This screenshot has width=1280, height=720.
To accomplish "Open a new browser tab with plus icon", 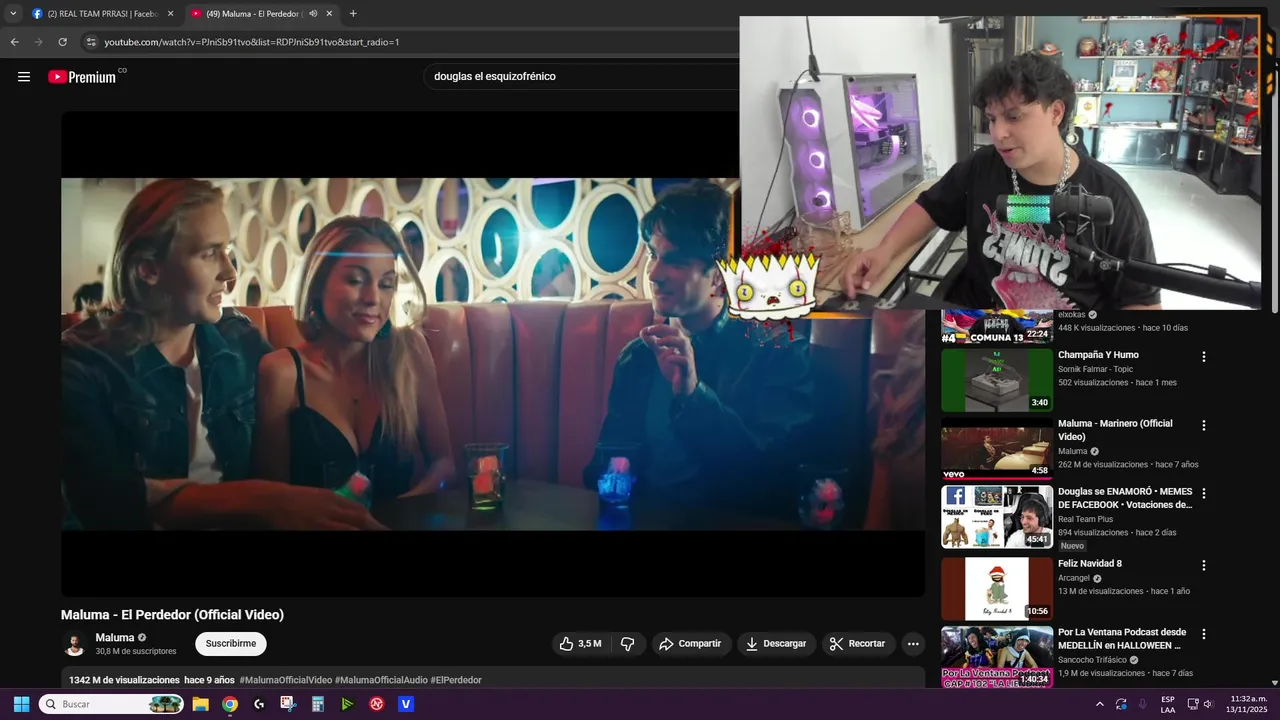I will (x=353, y=14).
